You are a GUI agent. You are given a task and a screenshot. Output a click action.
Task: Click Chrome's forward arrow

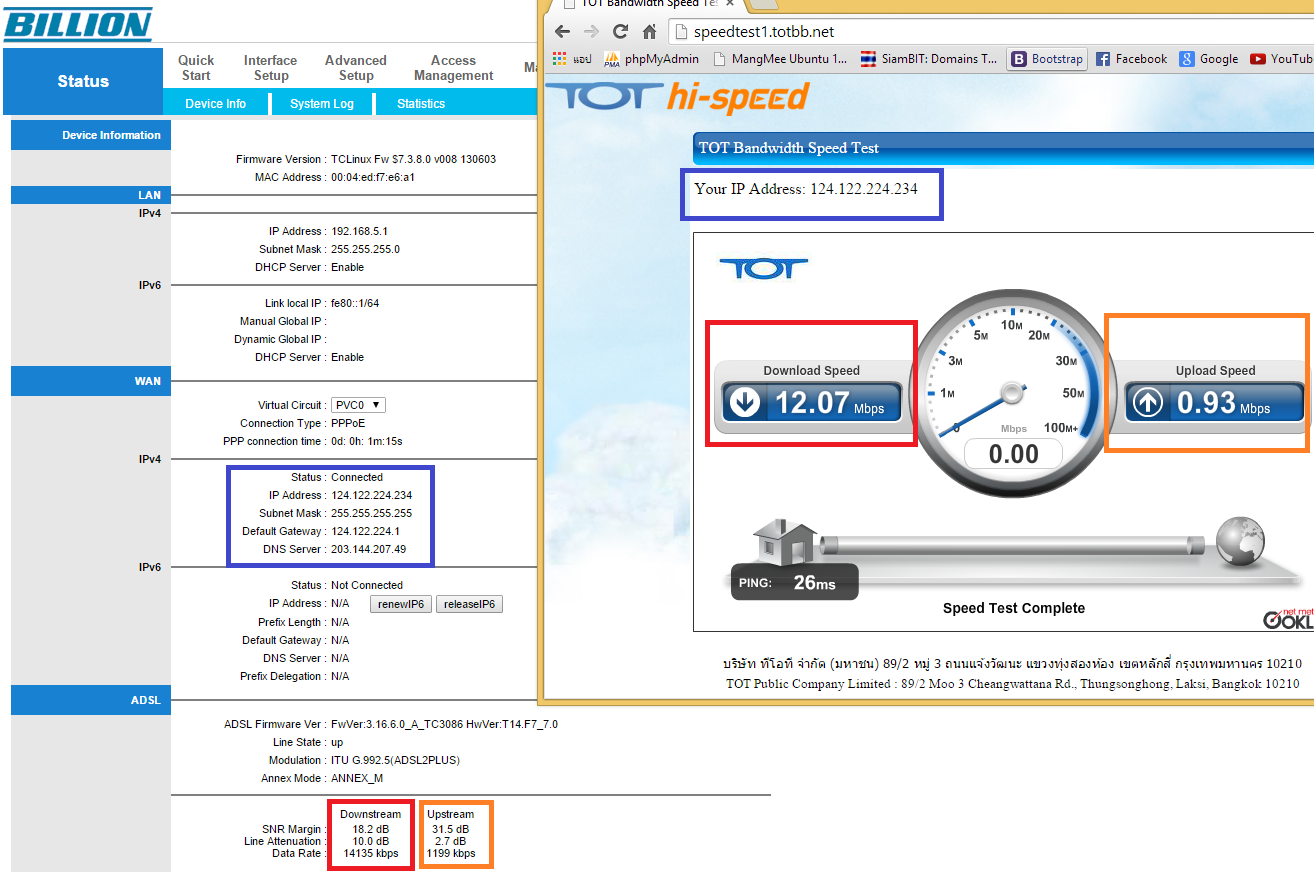point(591,31)
